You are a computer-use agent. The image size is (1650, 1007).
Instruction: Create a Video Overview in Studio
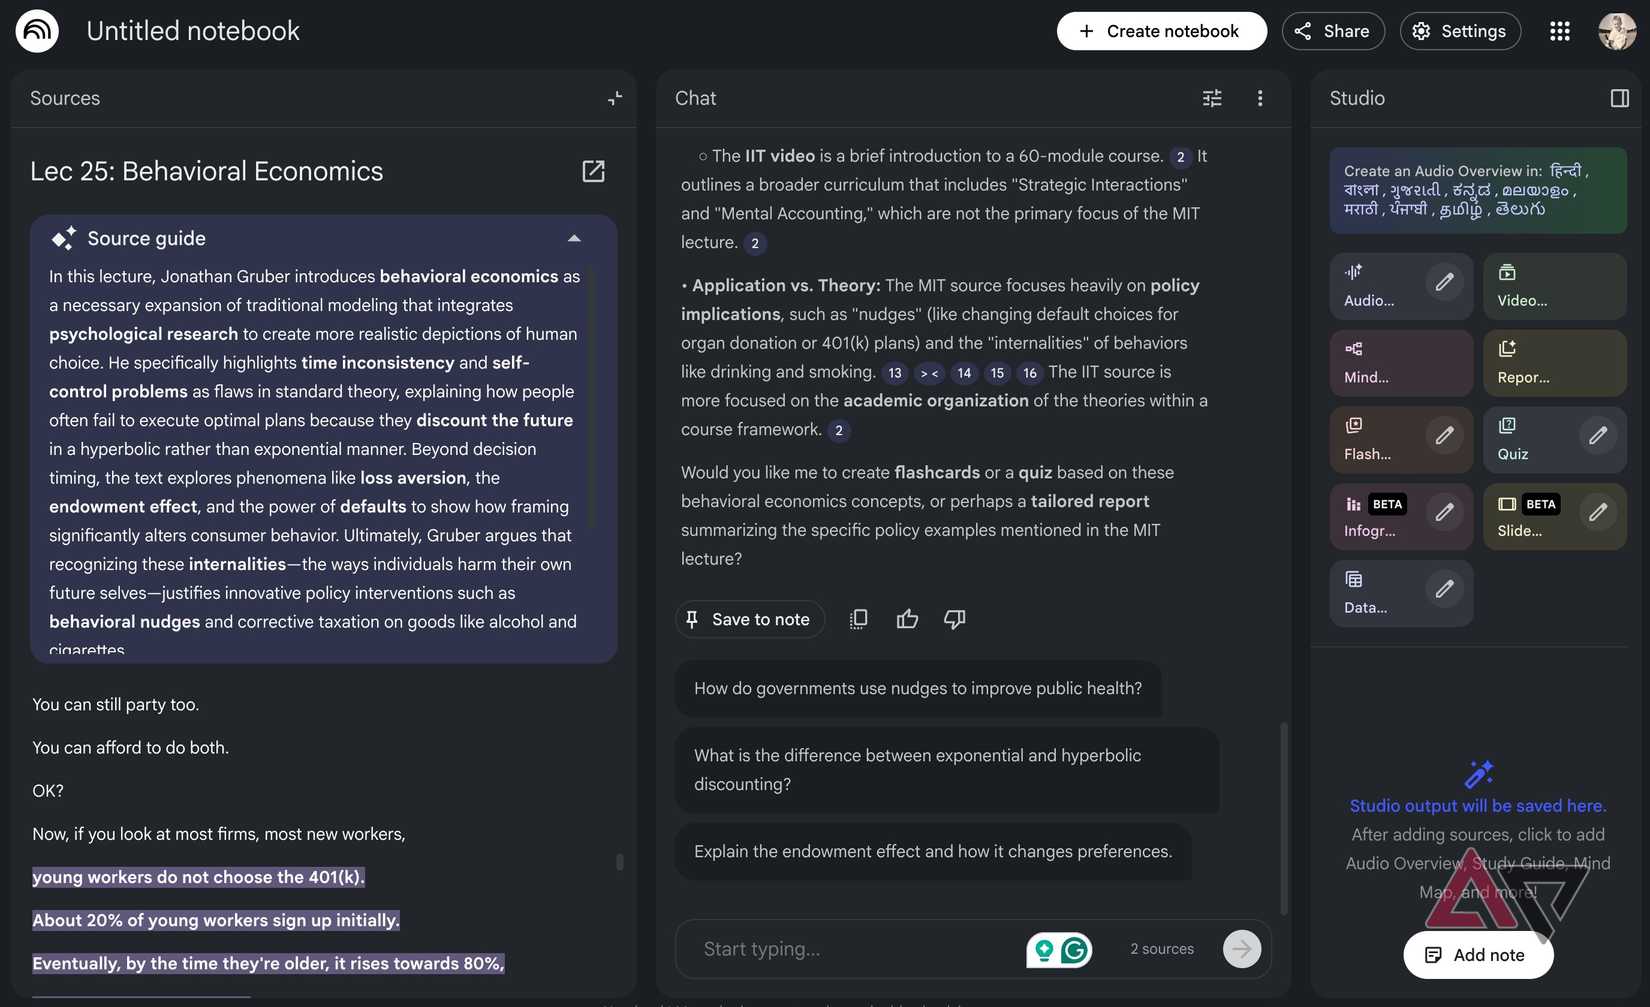pos(1554,286)
